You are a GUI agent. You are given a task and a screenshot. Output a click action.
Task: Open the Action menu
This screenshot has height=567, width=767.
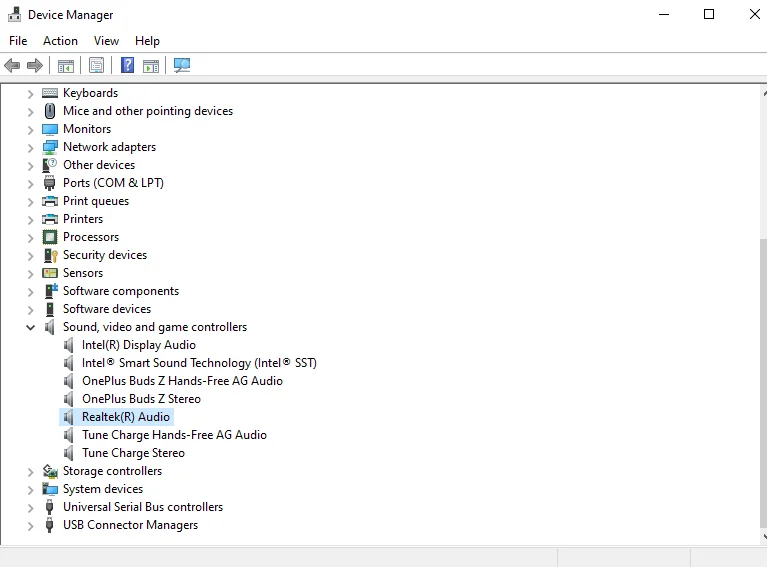click(x=60, y=41)
